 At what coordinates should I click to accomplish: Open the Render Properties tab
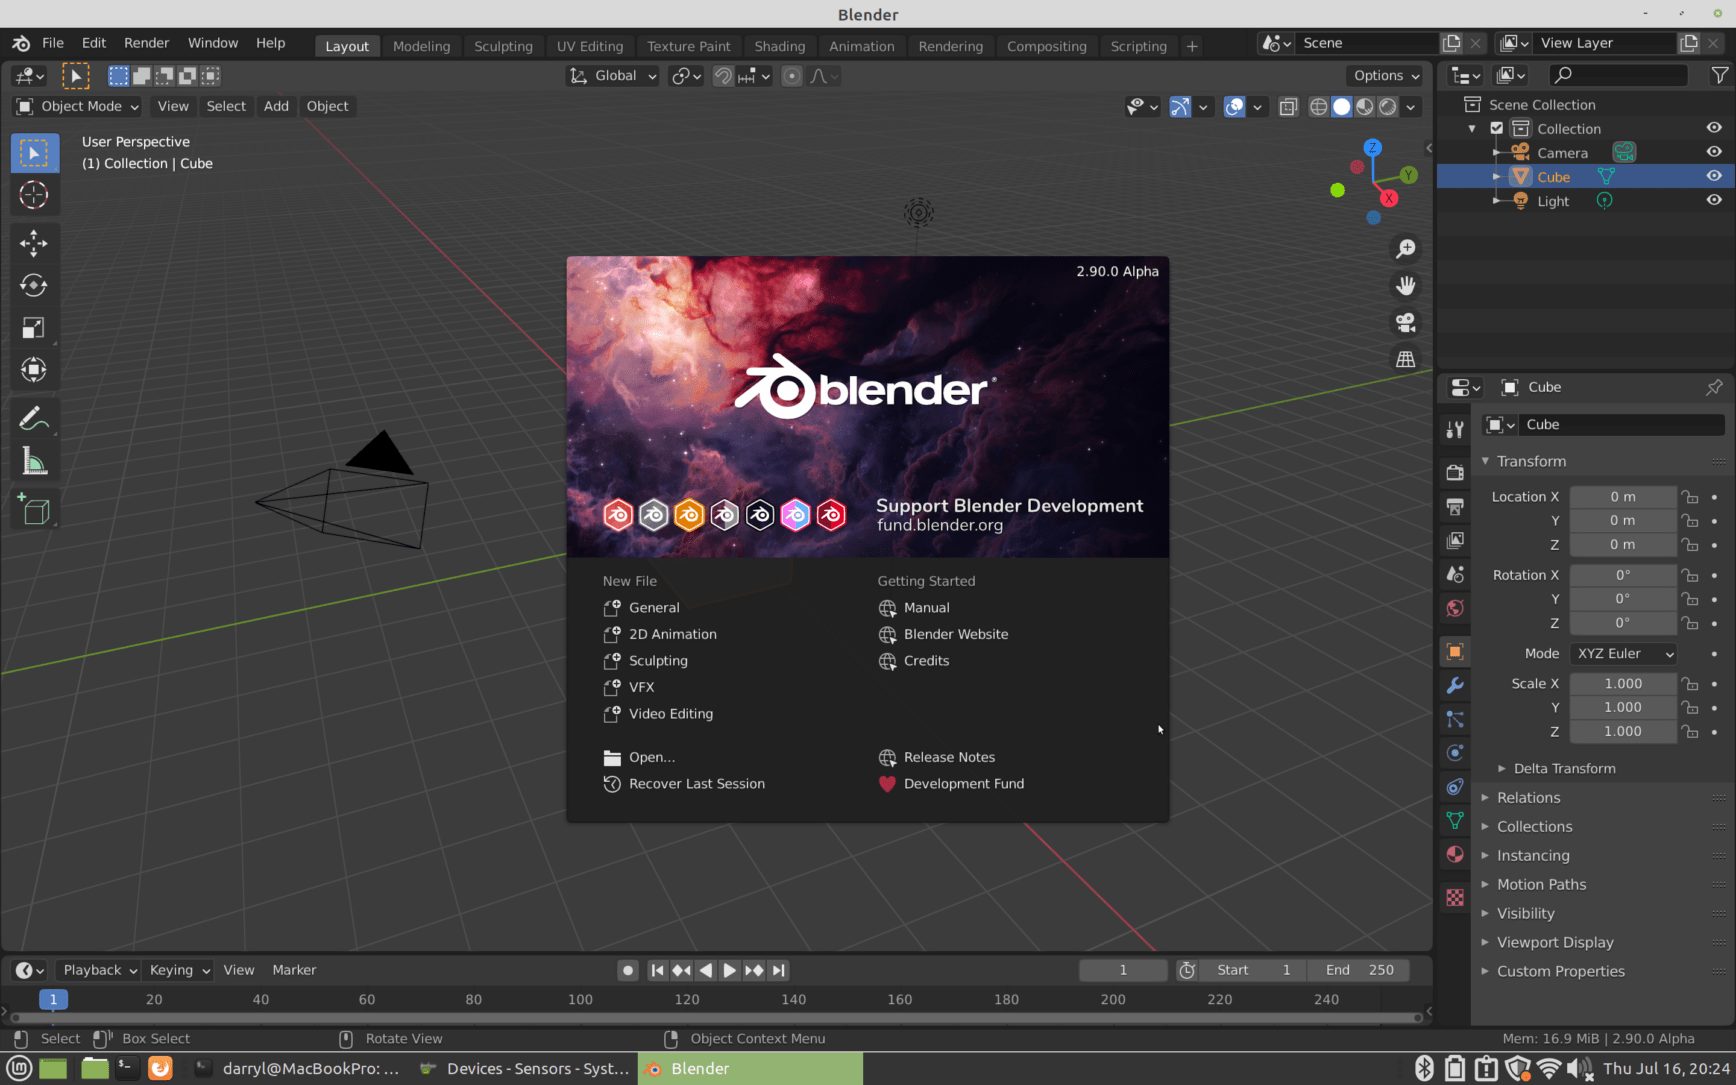click(1455, 472)
